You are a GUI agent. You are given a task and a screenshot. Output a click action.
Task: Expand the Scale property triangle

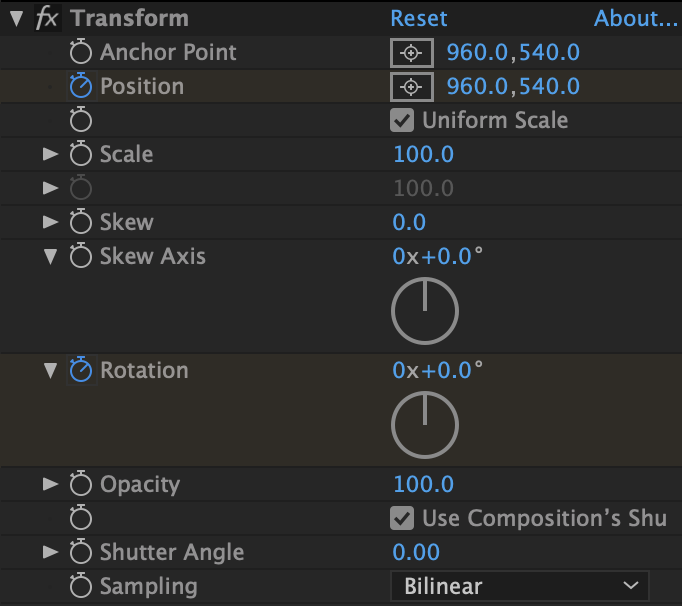[50, 154]
